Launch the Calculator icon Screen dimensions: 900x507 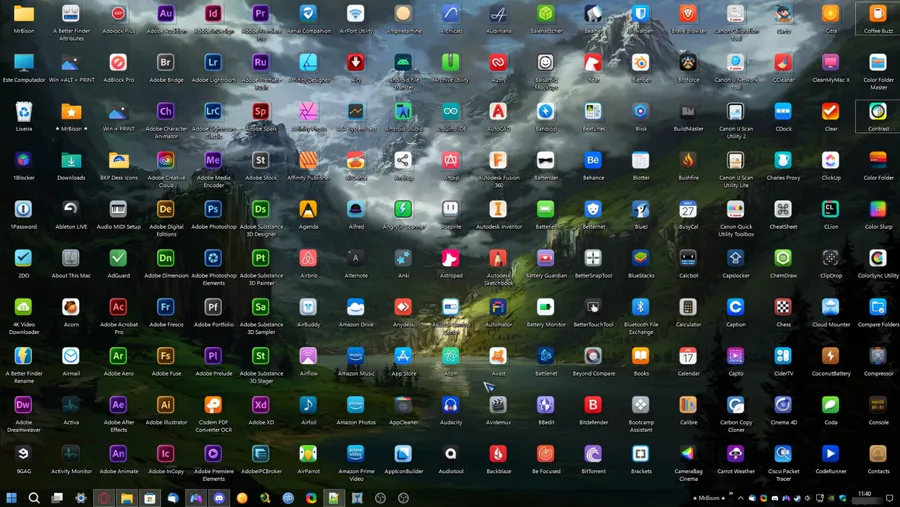point(688,307)
